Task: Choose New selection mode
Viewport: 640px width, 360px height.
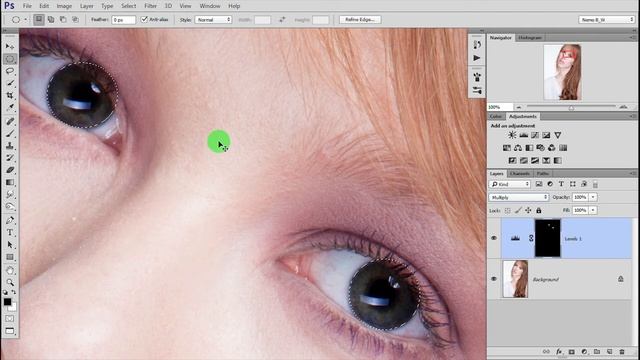Action: pos(39,20)
